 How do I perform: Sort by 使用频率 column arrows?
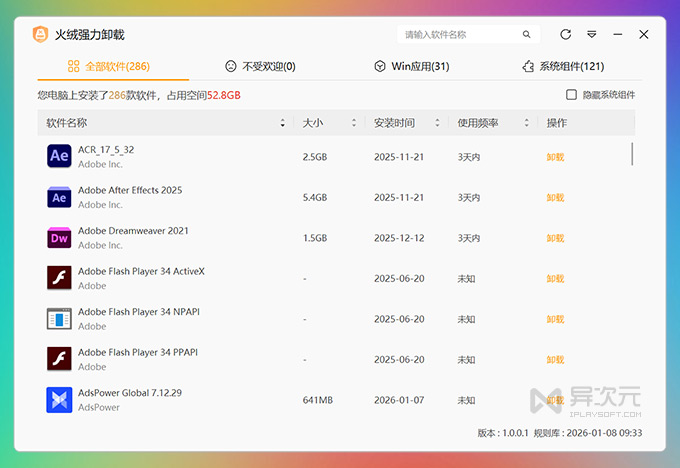pyautogui.click(x=526, y=123)
